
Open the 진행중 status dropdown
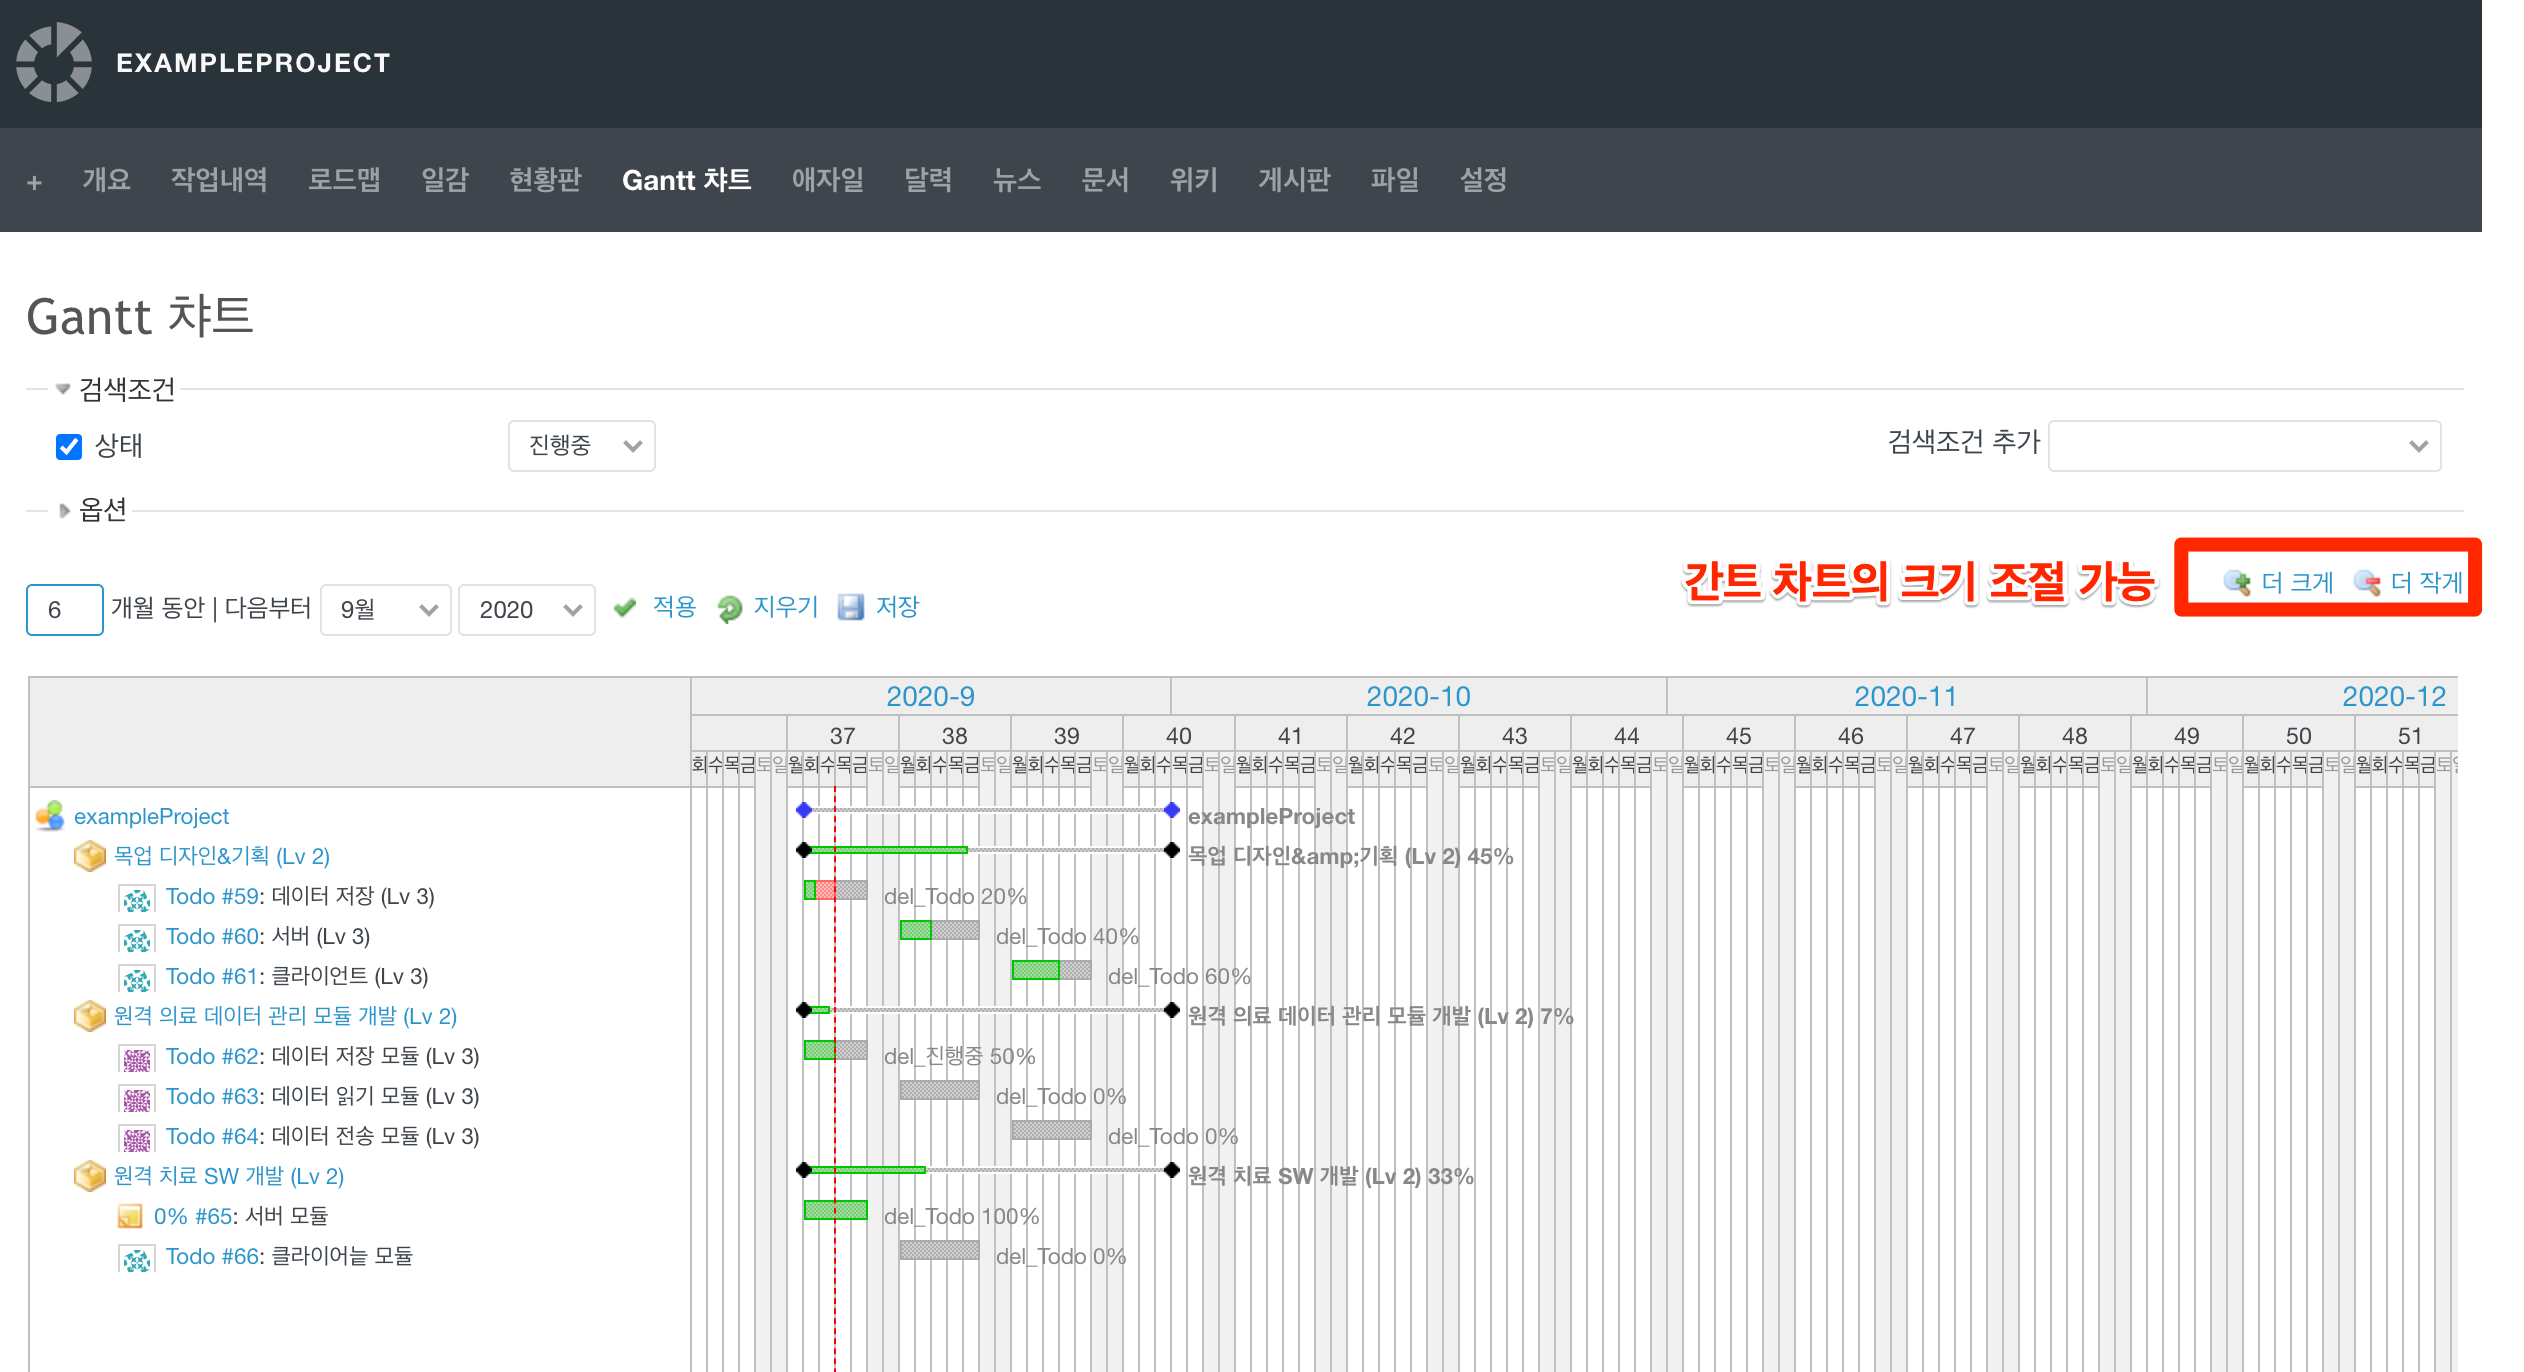tap(581, 446)
